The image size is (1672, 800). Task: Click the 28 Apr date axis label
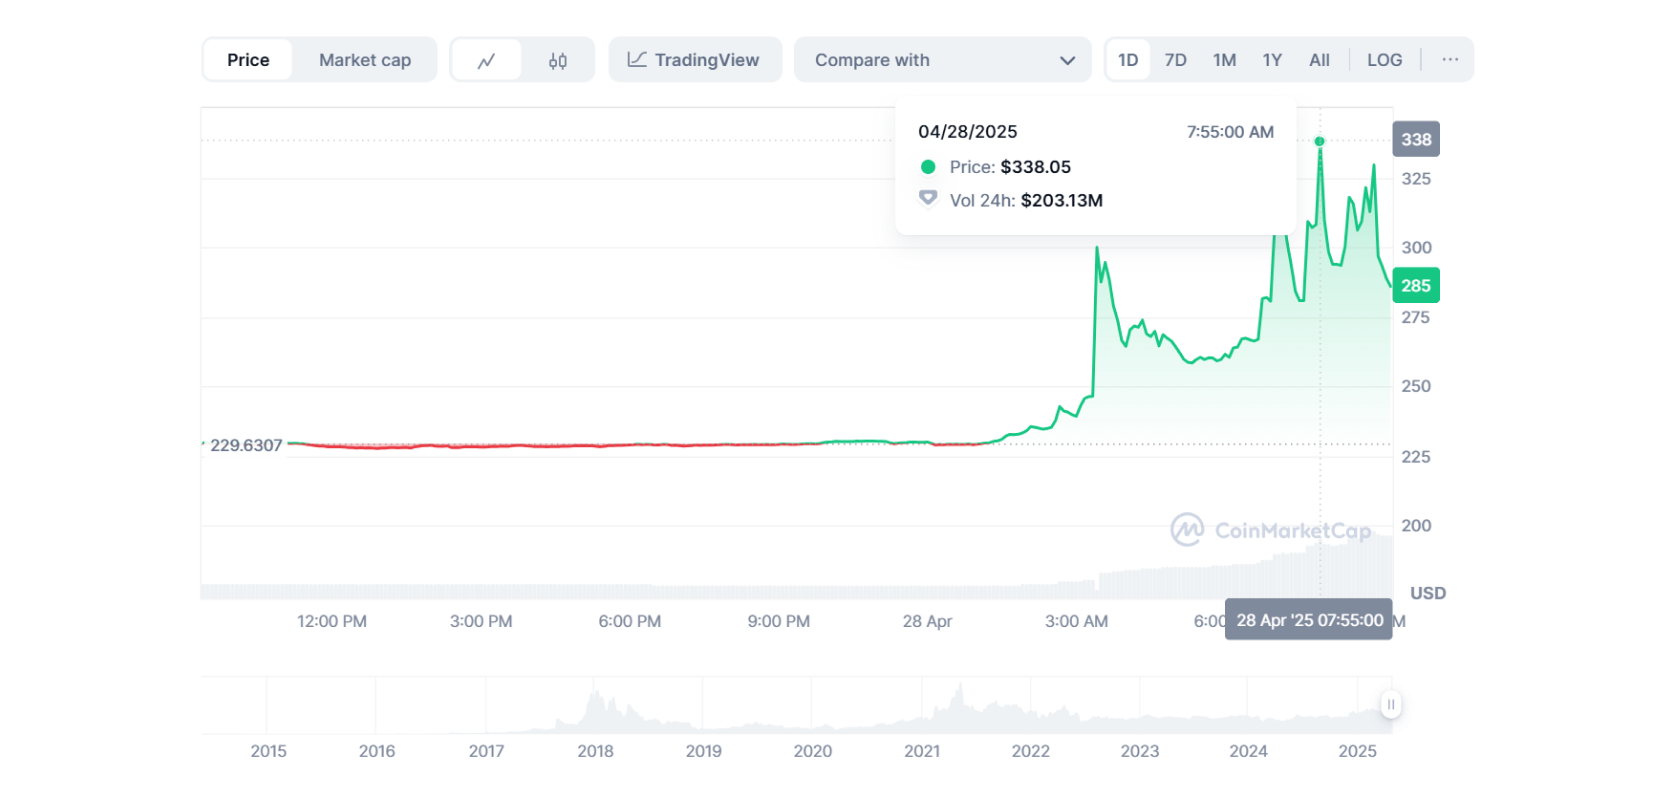927,621
